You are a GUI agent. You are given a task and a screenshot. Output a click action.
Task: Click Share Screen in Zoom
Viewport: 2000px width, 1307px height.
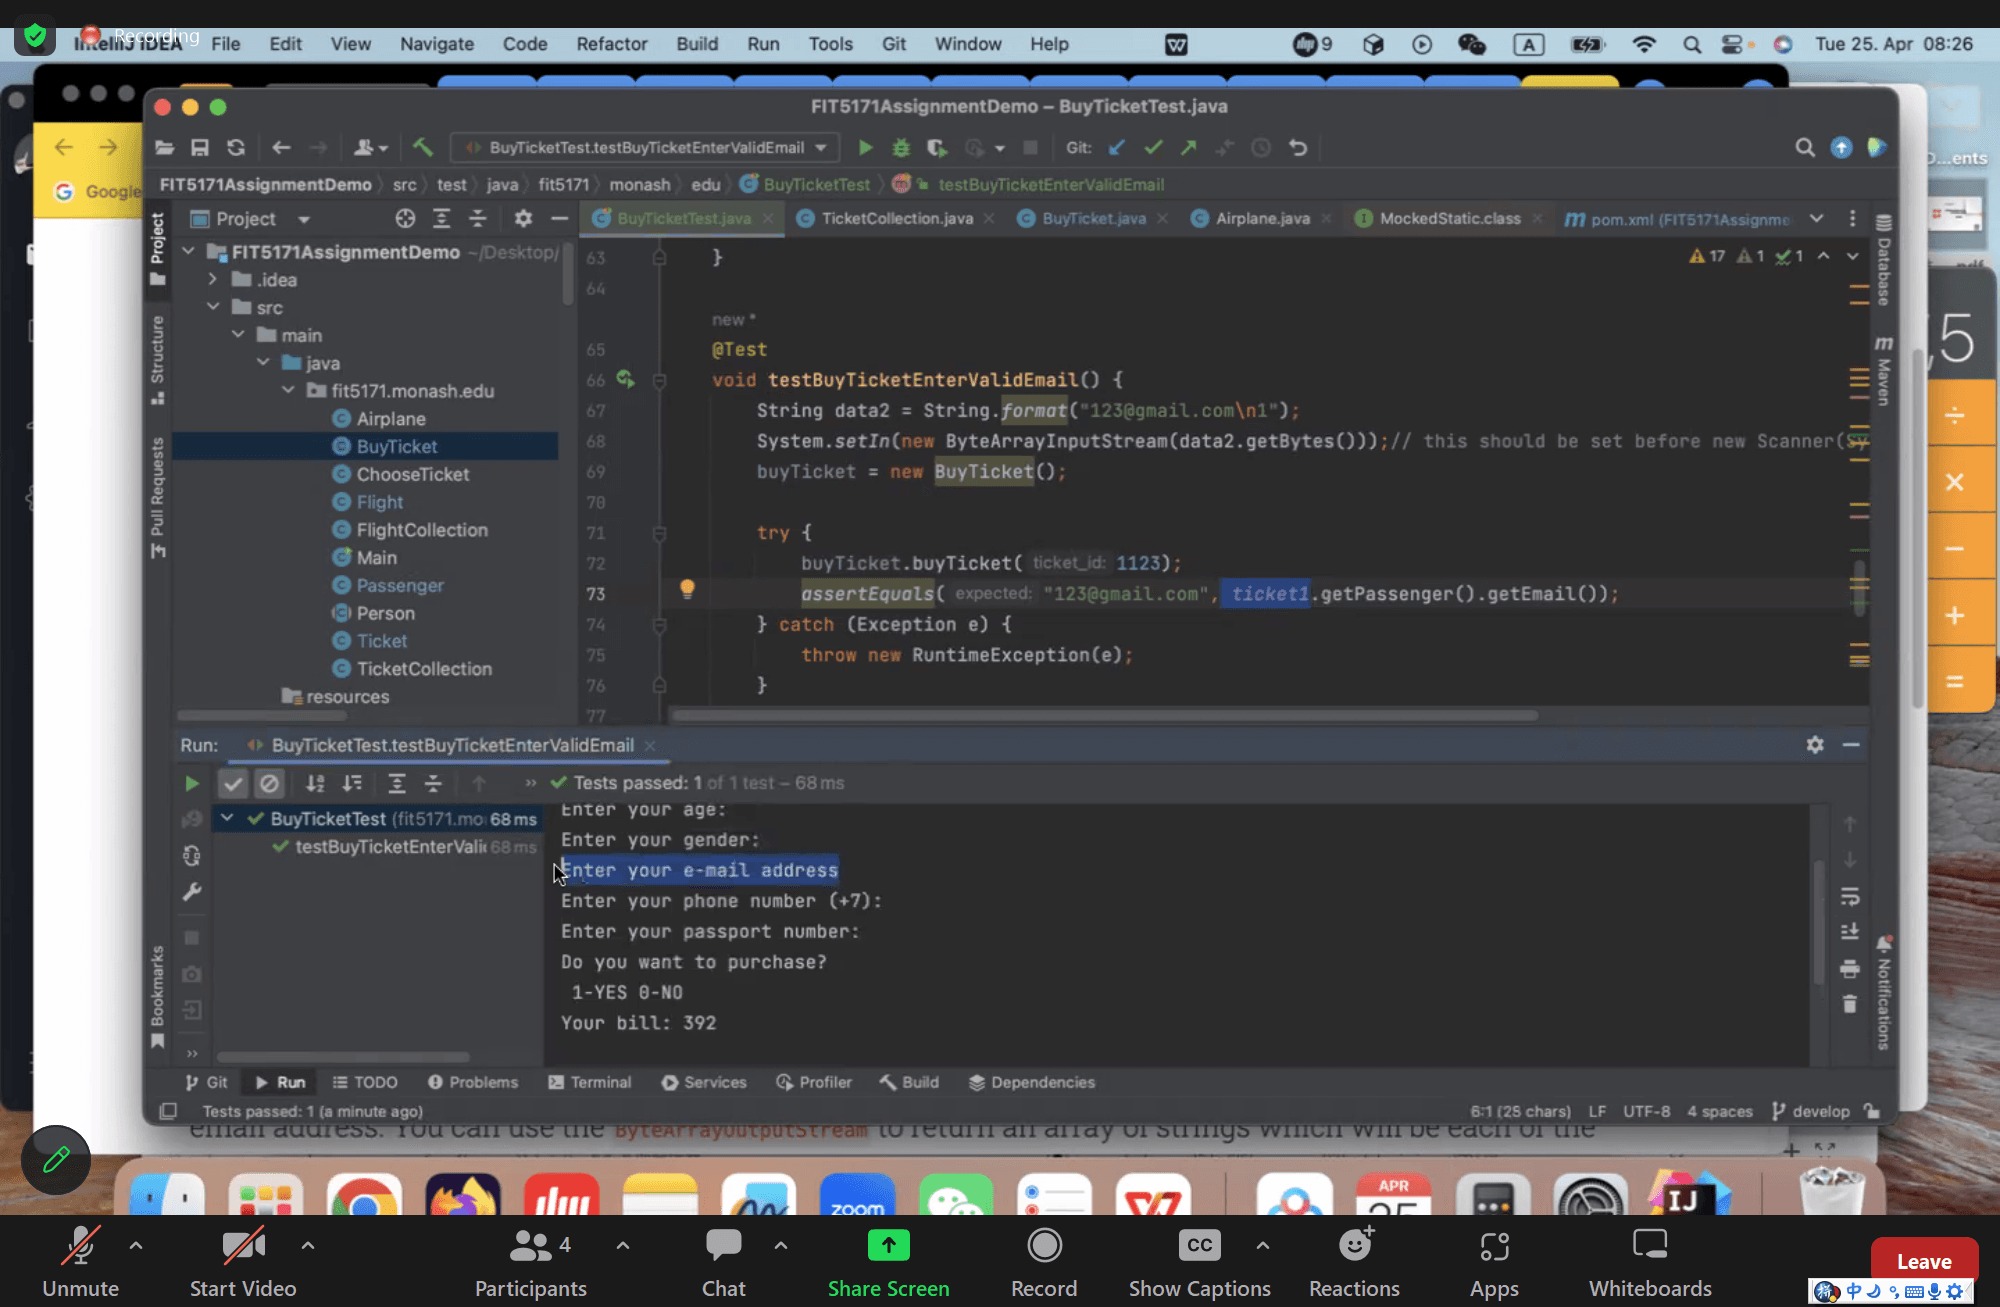pyautogui.click(x=888, y=1262)
